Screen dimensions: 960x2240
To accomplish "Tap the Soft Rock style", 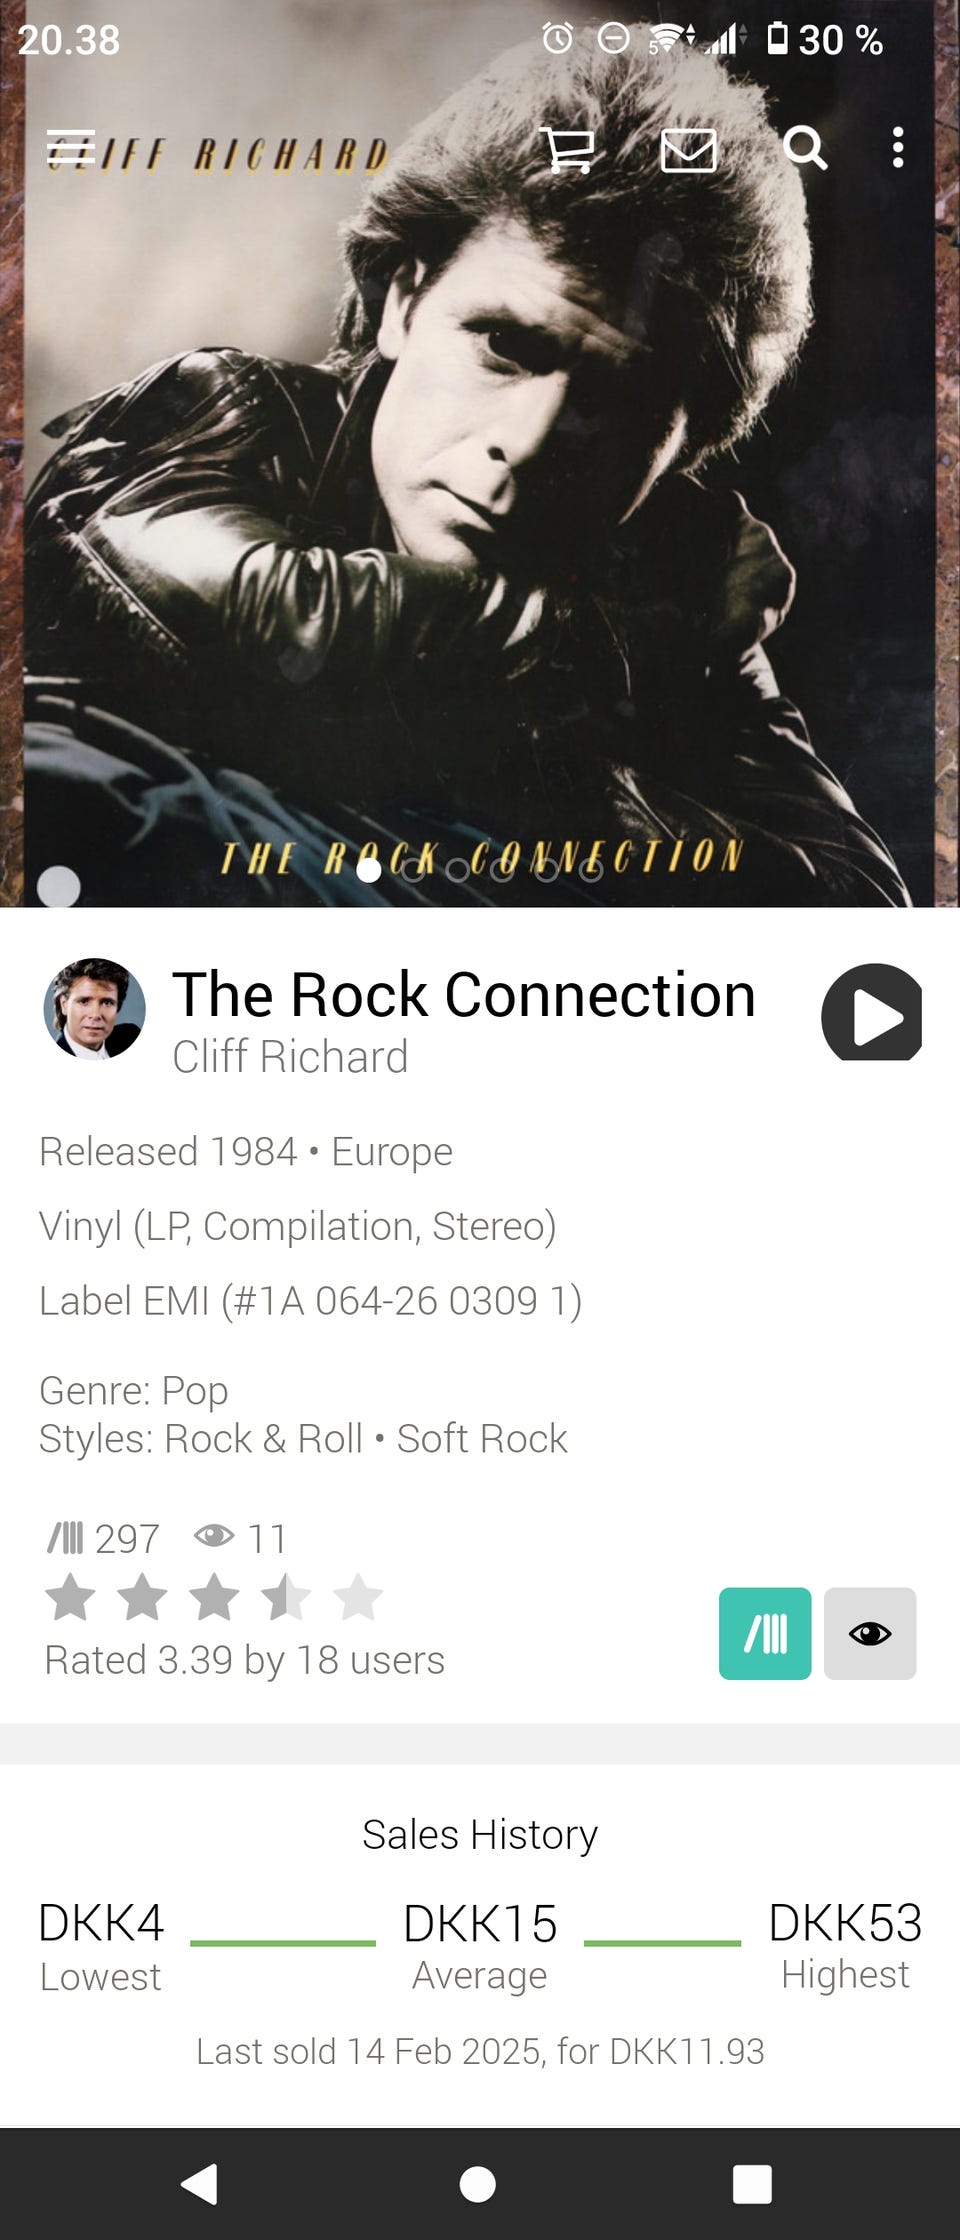I will coord(482,1439).
